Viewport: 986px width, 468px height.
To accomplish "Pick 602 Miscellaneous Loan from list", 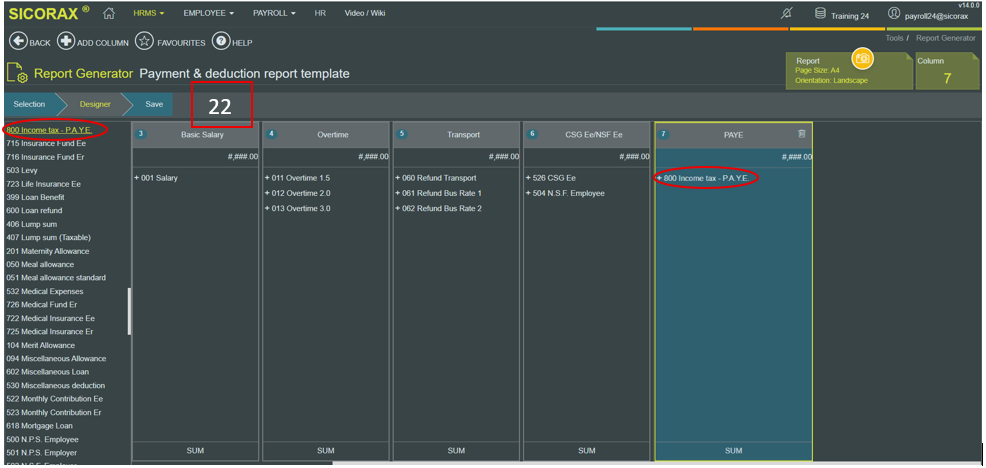I will tap(47, 372).
